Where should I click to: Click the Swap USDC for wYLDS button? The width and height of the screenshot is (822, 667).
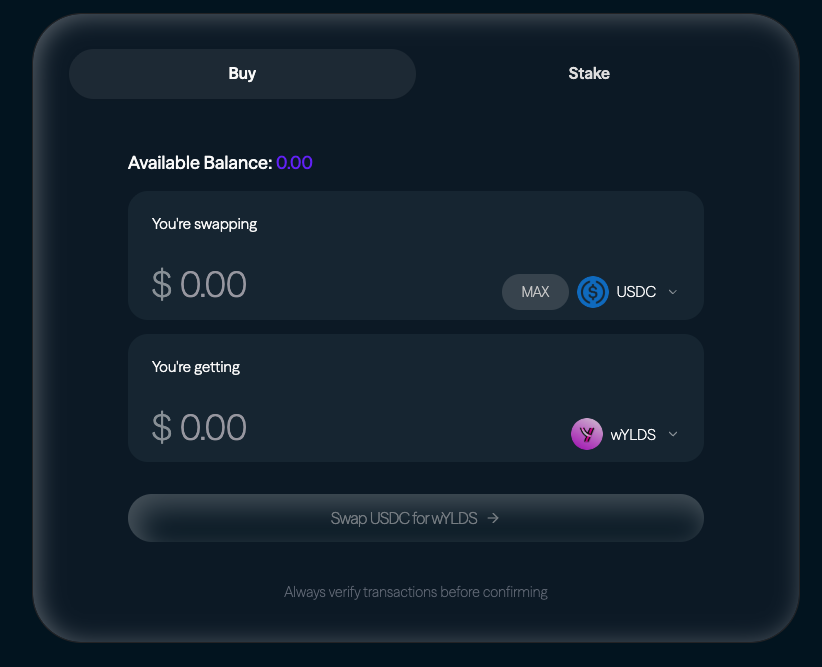pyautogui.click(x=415, y=518)
